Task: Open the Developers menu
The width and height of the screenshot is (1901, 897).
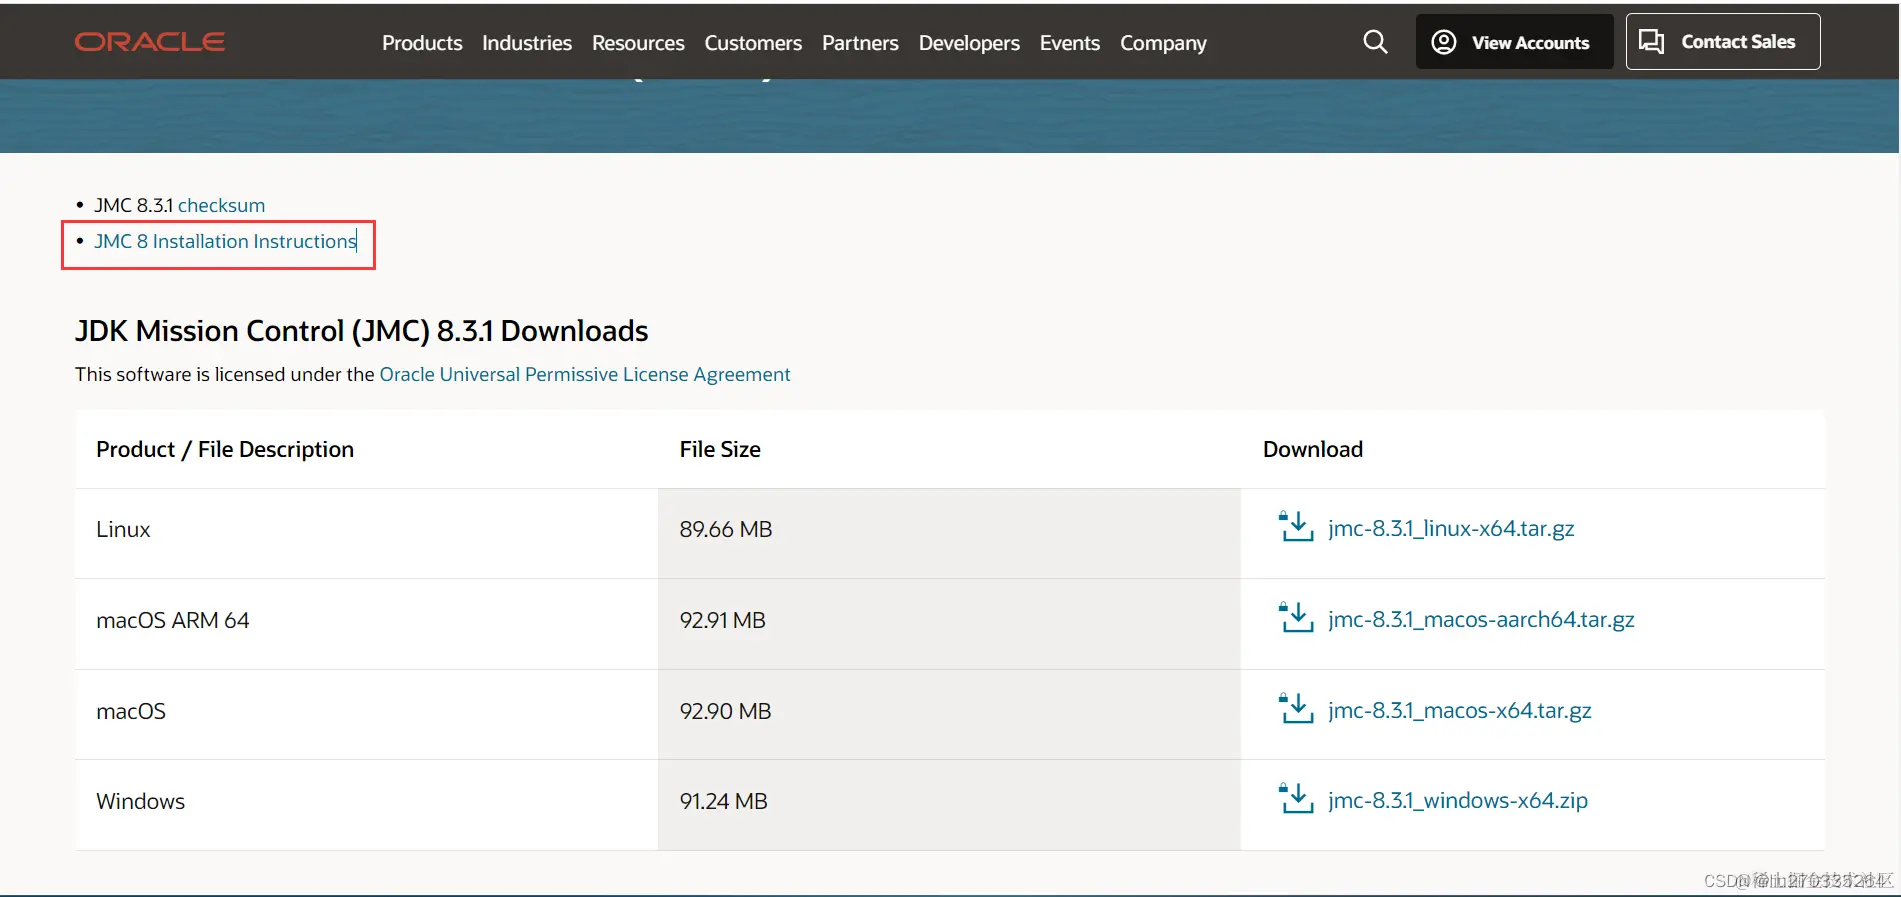Action: (969, 43)
